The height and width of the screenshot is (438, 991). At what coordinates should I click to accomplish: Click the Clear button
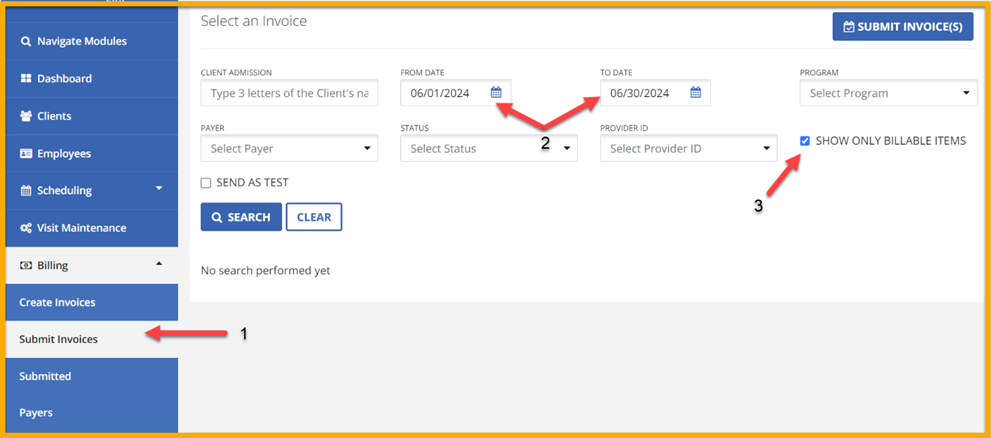314,217
